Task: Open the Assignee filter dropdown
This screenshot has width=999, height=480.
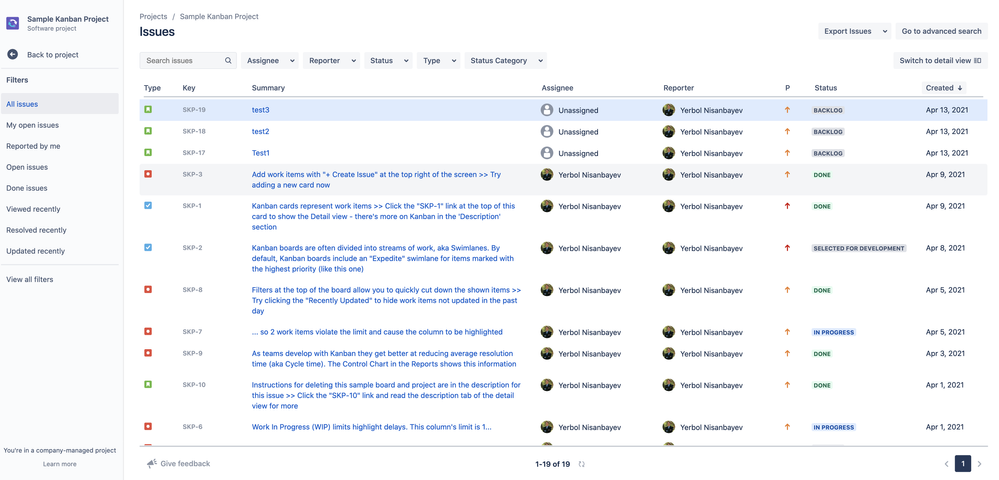Action: click(270, 61)
